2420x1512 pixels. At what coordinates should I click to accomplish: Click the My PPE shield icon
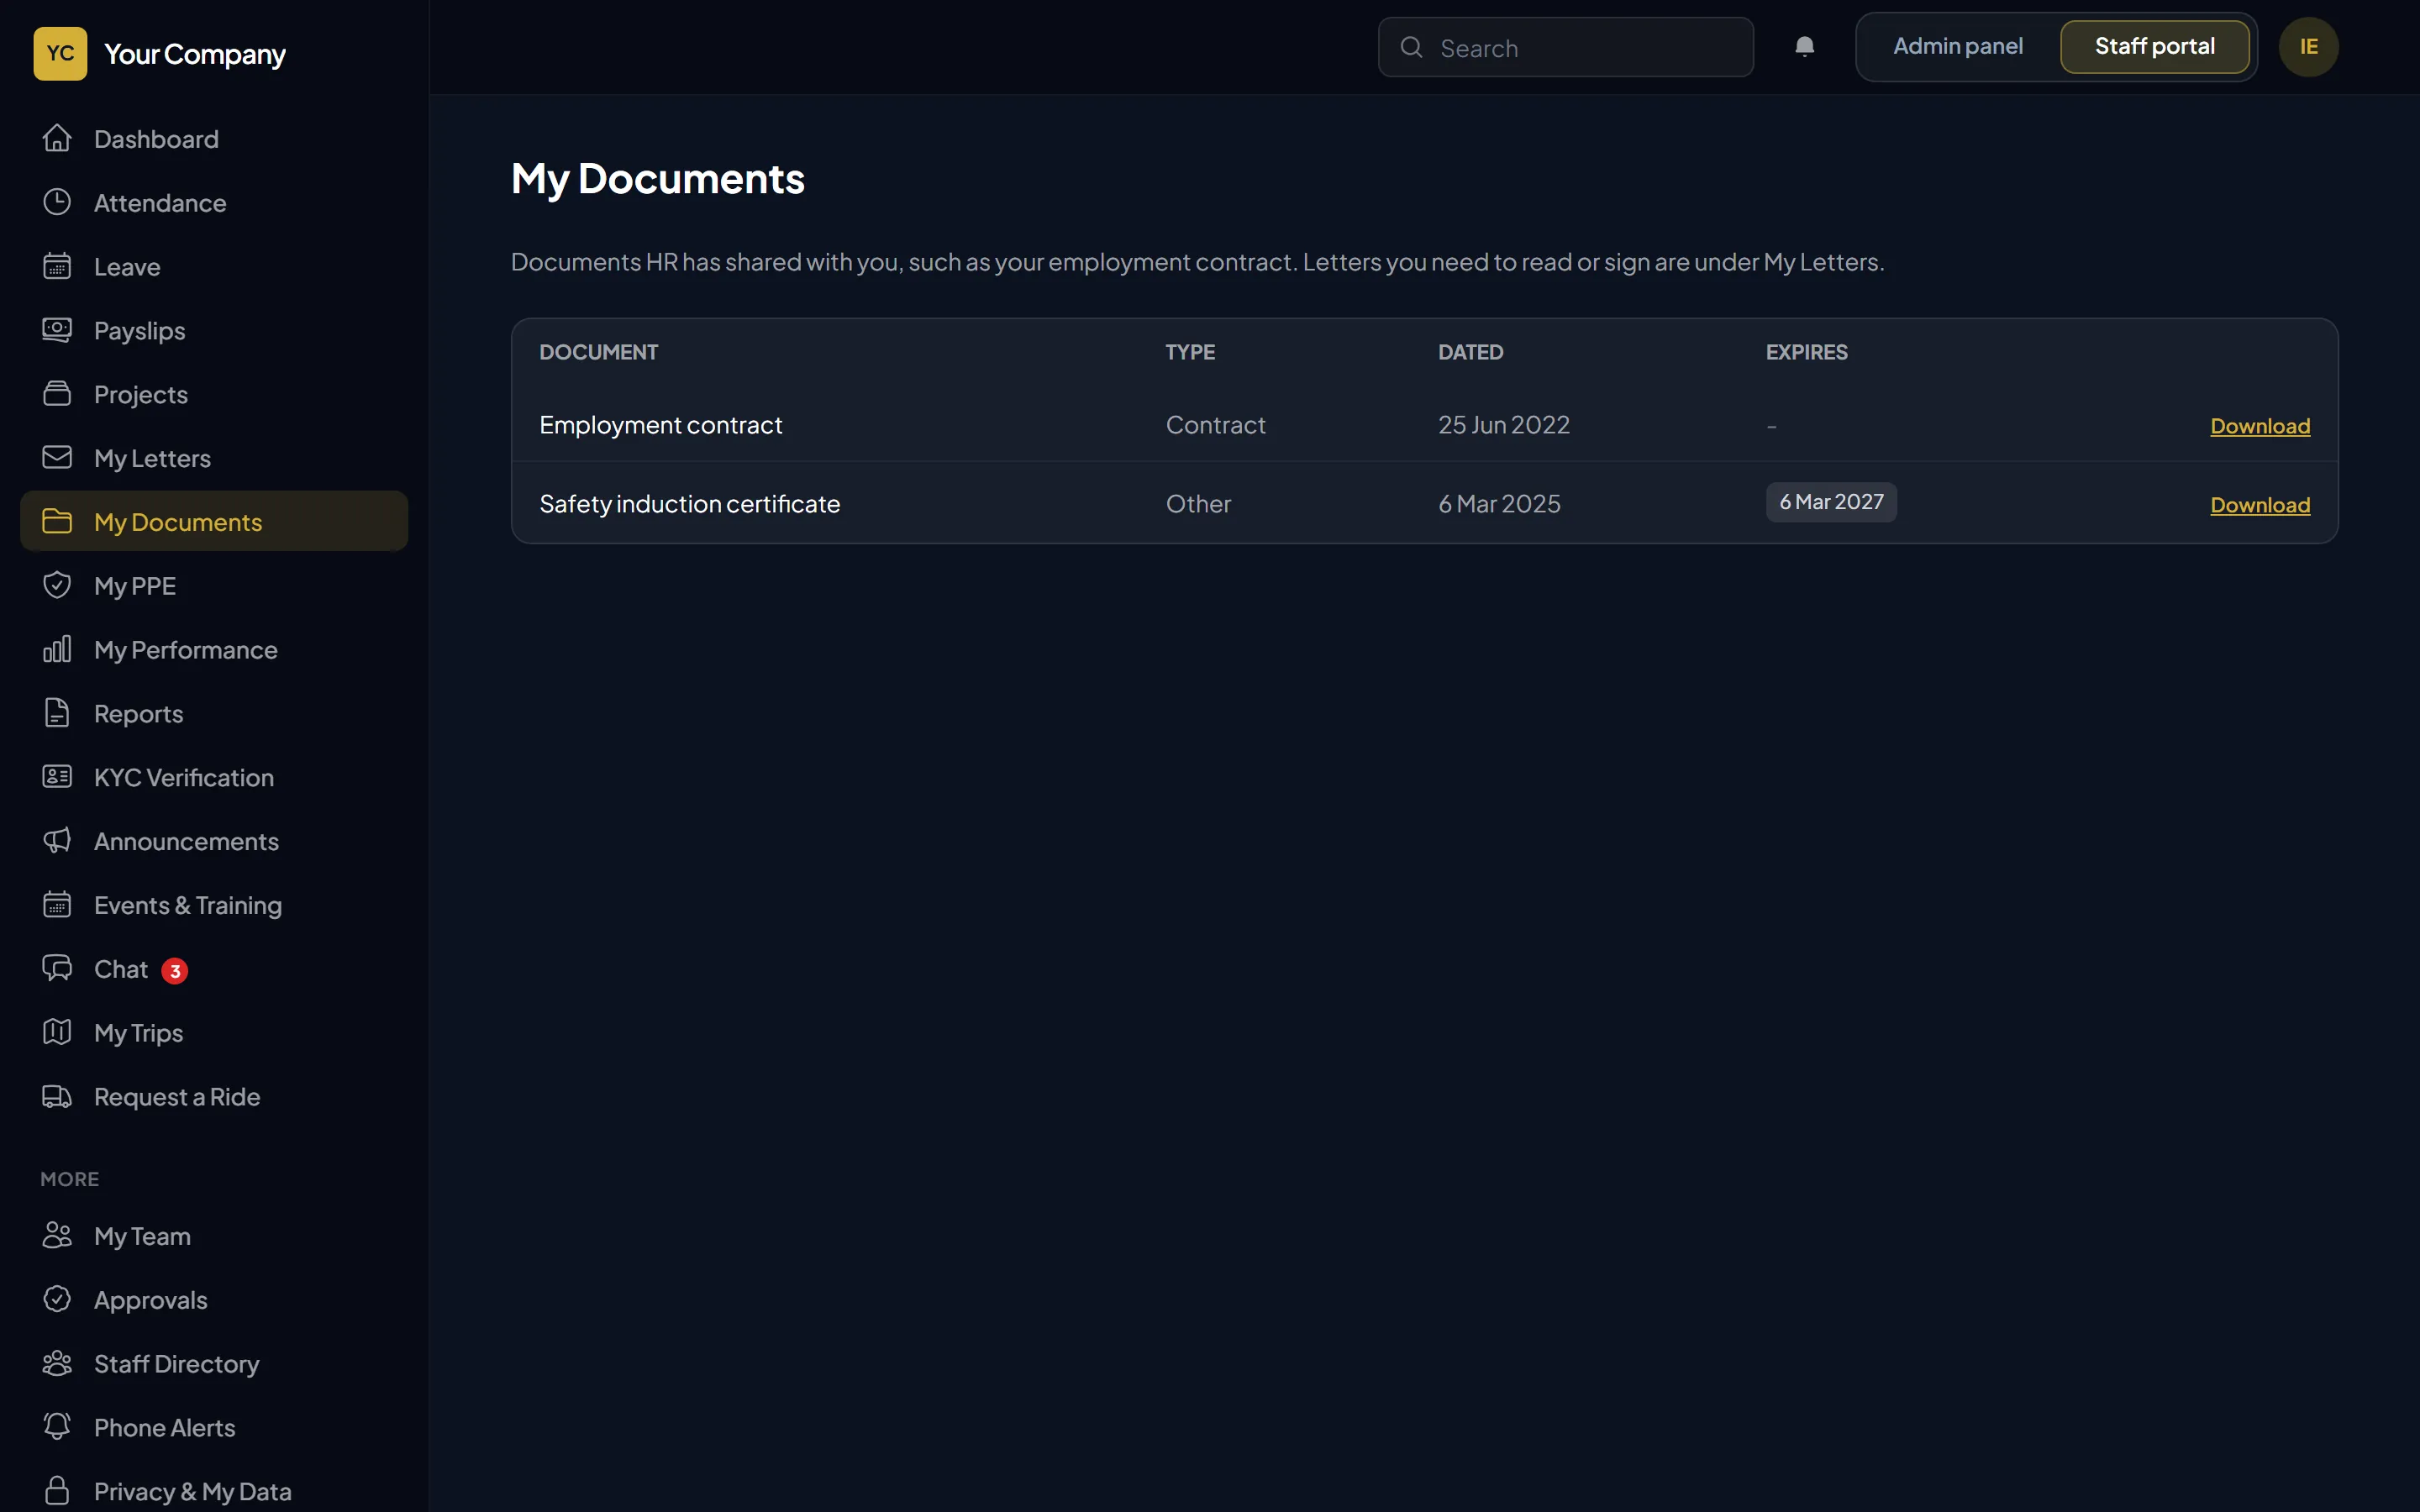[x=57, y=585]
